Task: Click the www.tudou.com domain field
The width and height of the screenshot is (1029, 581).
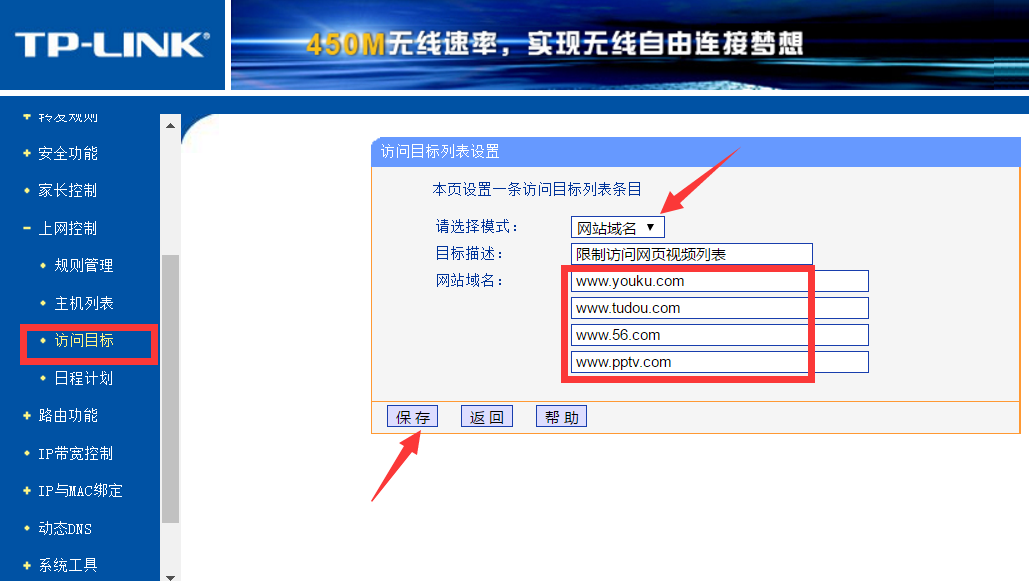Action: click(720, 308)
